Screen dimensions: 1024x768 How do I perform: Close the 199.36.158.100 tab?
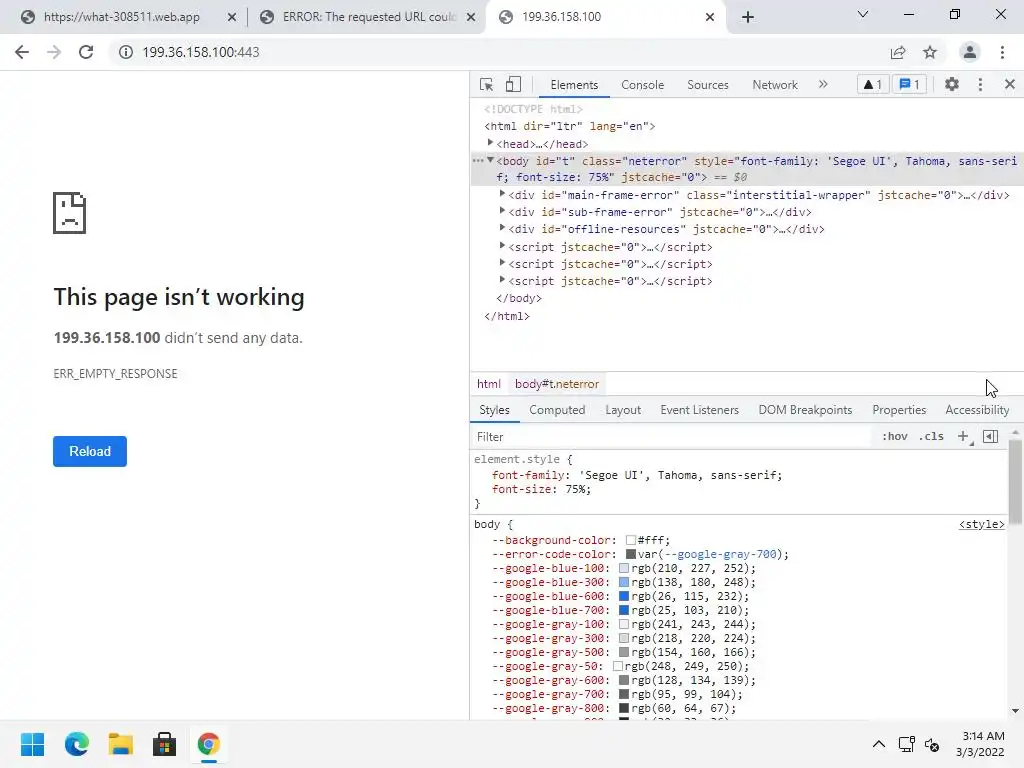pos(710,17)
